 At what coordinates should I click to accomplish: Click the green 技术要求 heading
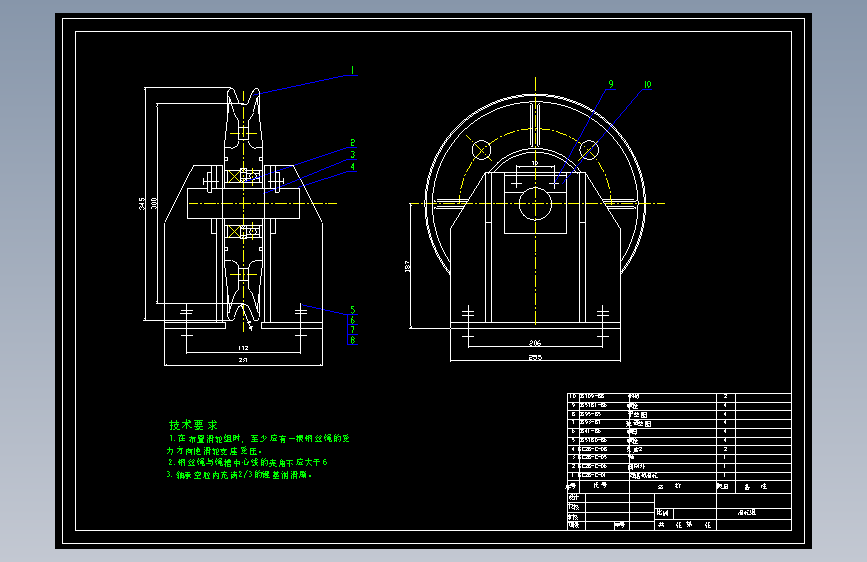coord(194,425)
